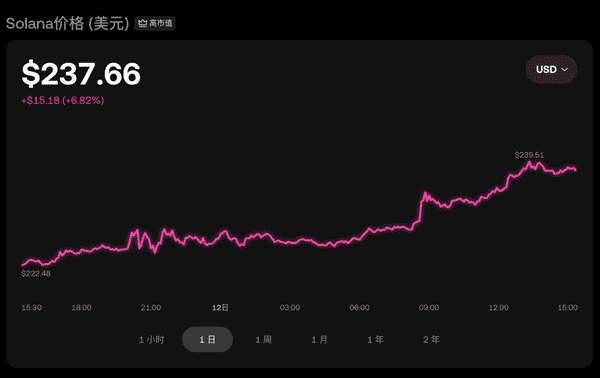Image resolution: width=600 pixels, height=378 pixels.
Task: Click the Solana价格 (美元) heading
Action: pos(68,23)
